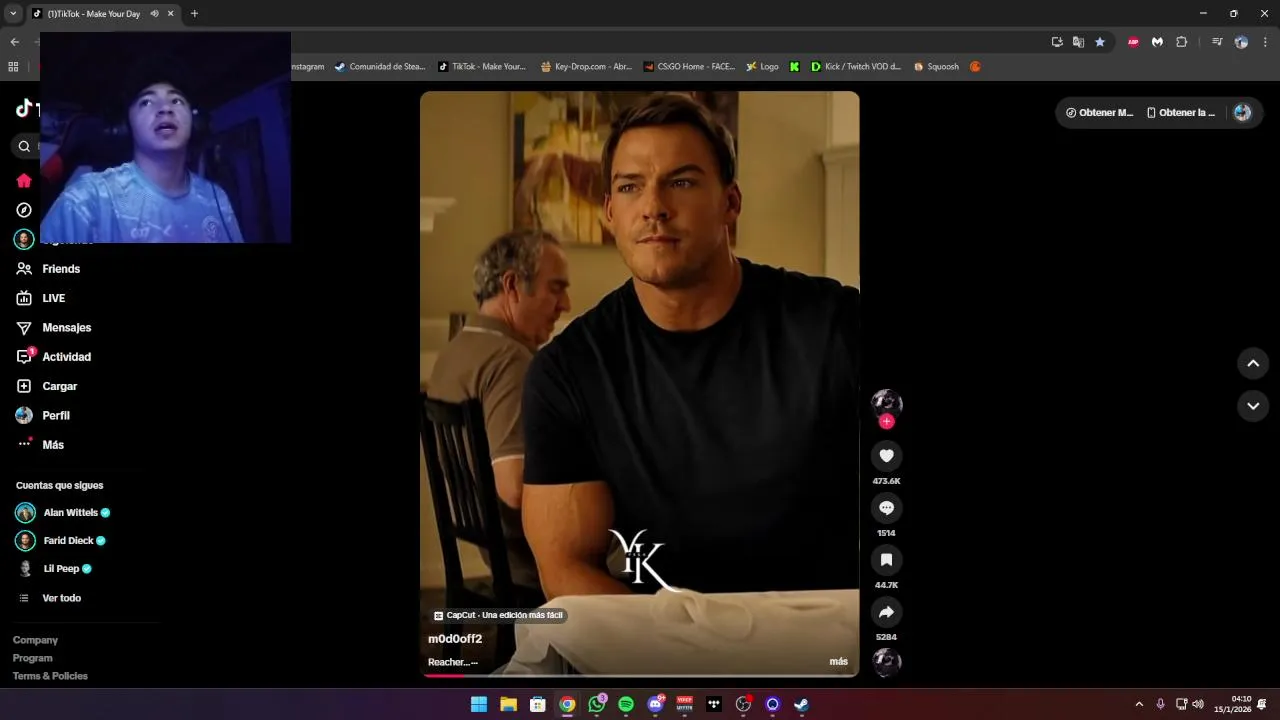Open the comments bubble icon
This screenshot has height=720, width=1280.
pyautogui.click(x=886, y=508)
